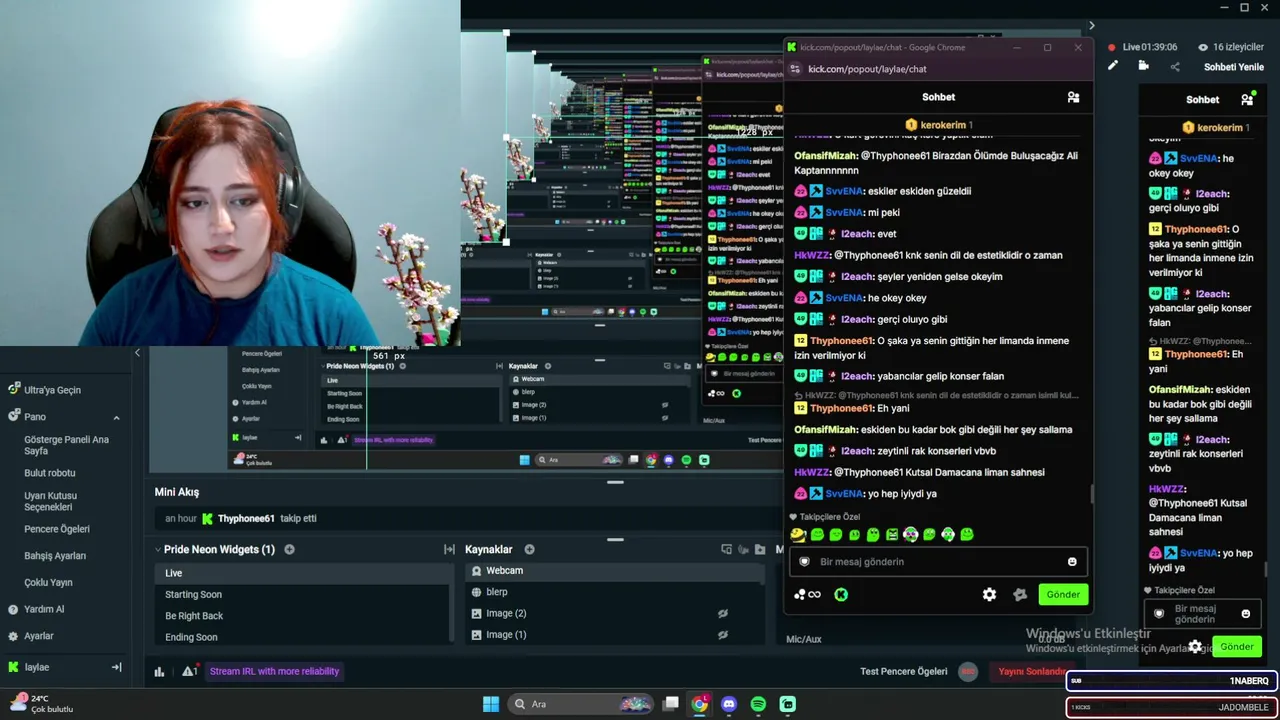The height and width of the screenshot is (720, 1280).
Task: Click the Chrome popout chat scrollbar
Action: coord(1092,494)
